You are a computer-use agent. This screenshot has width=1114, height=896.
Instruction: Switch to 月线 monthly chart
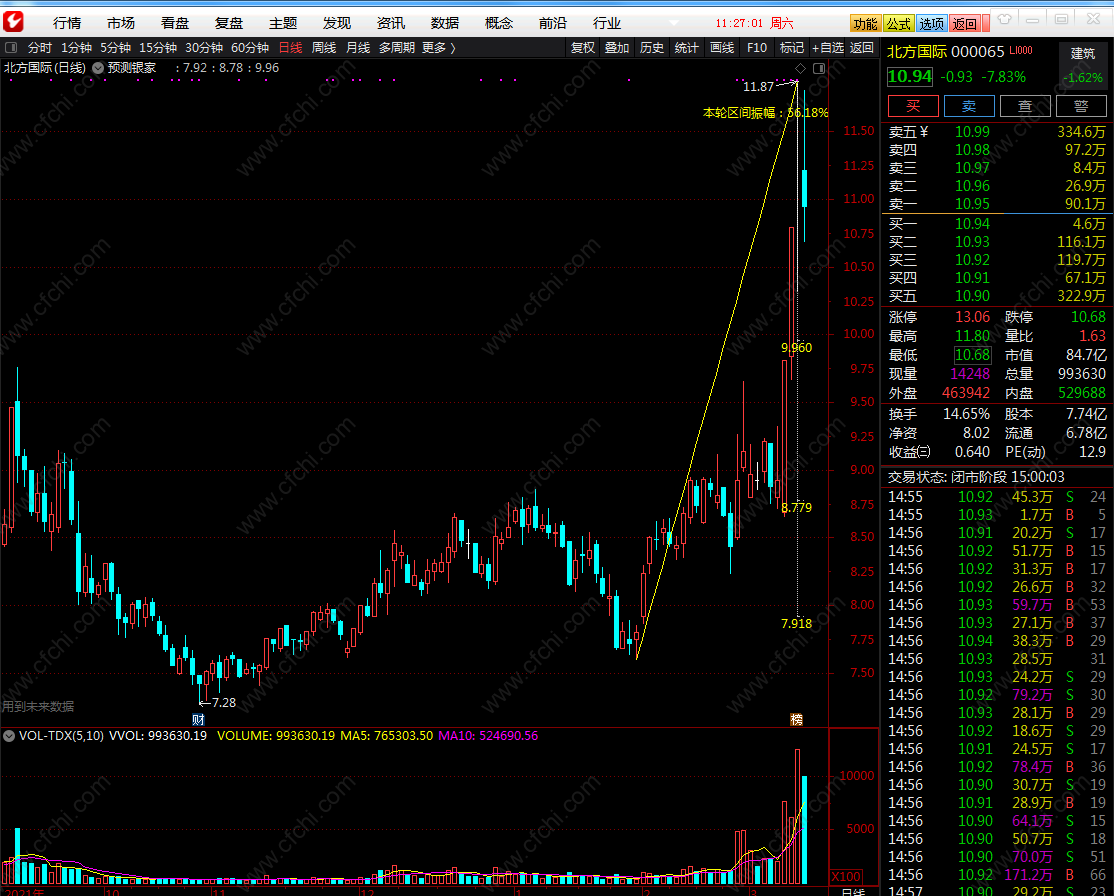pyautogui.click(x=358, y=48)
